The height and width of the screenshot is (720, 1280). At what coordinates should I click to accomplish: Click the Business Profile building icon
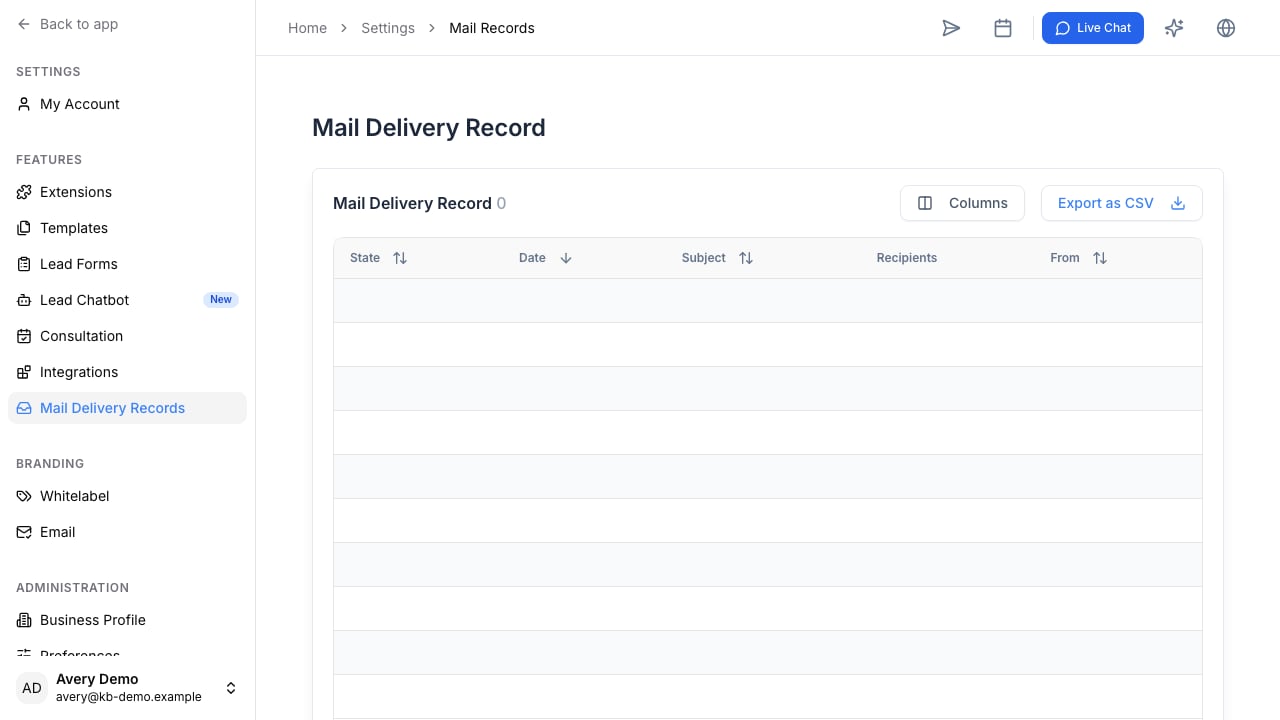[24, 620]
